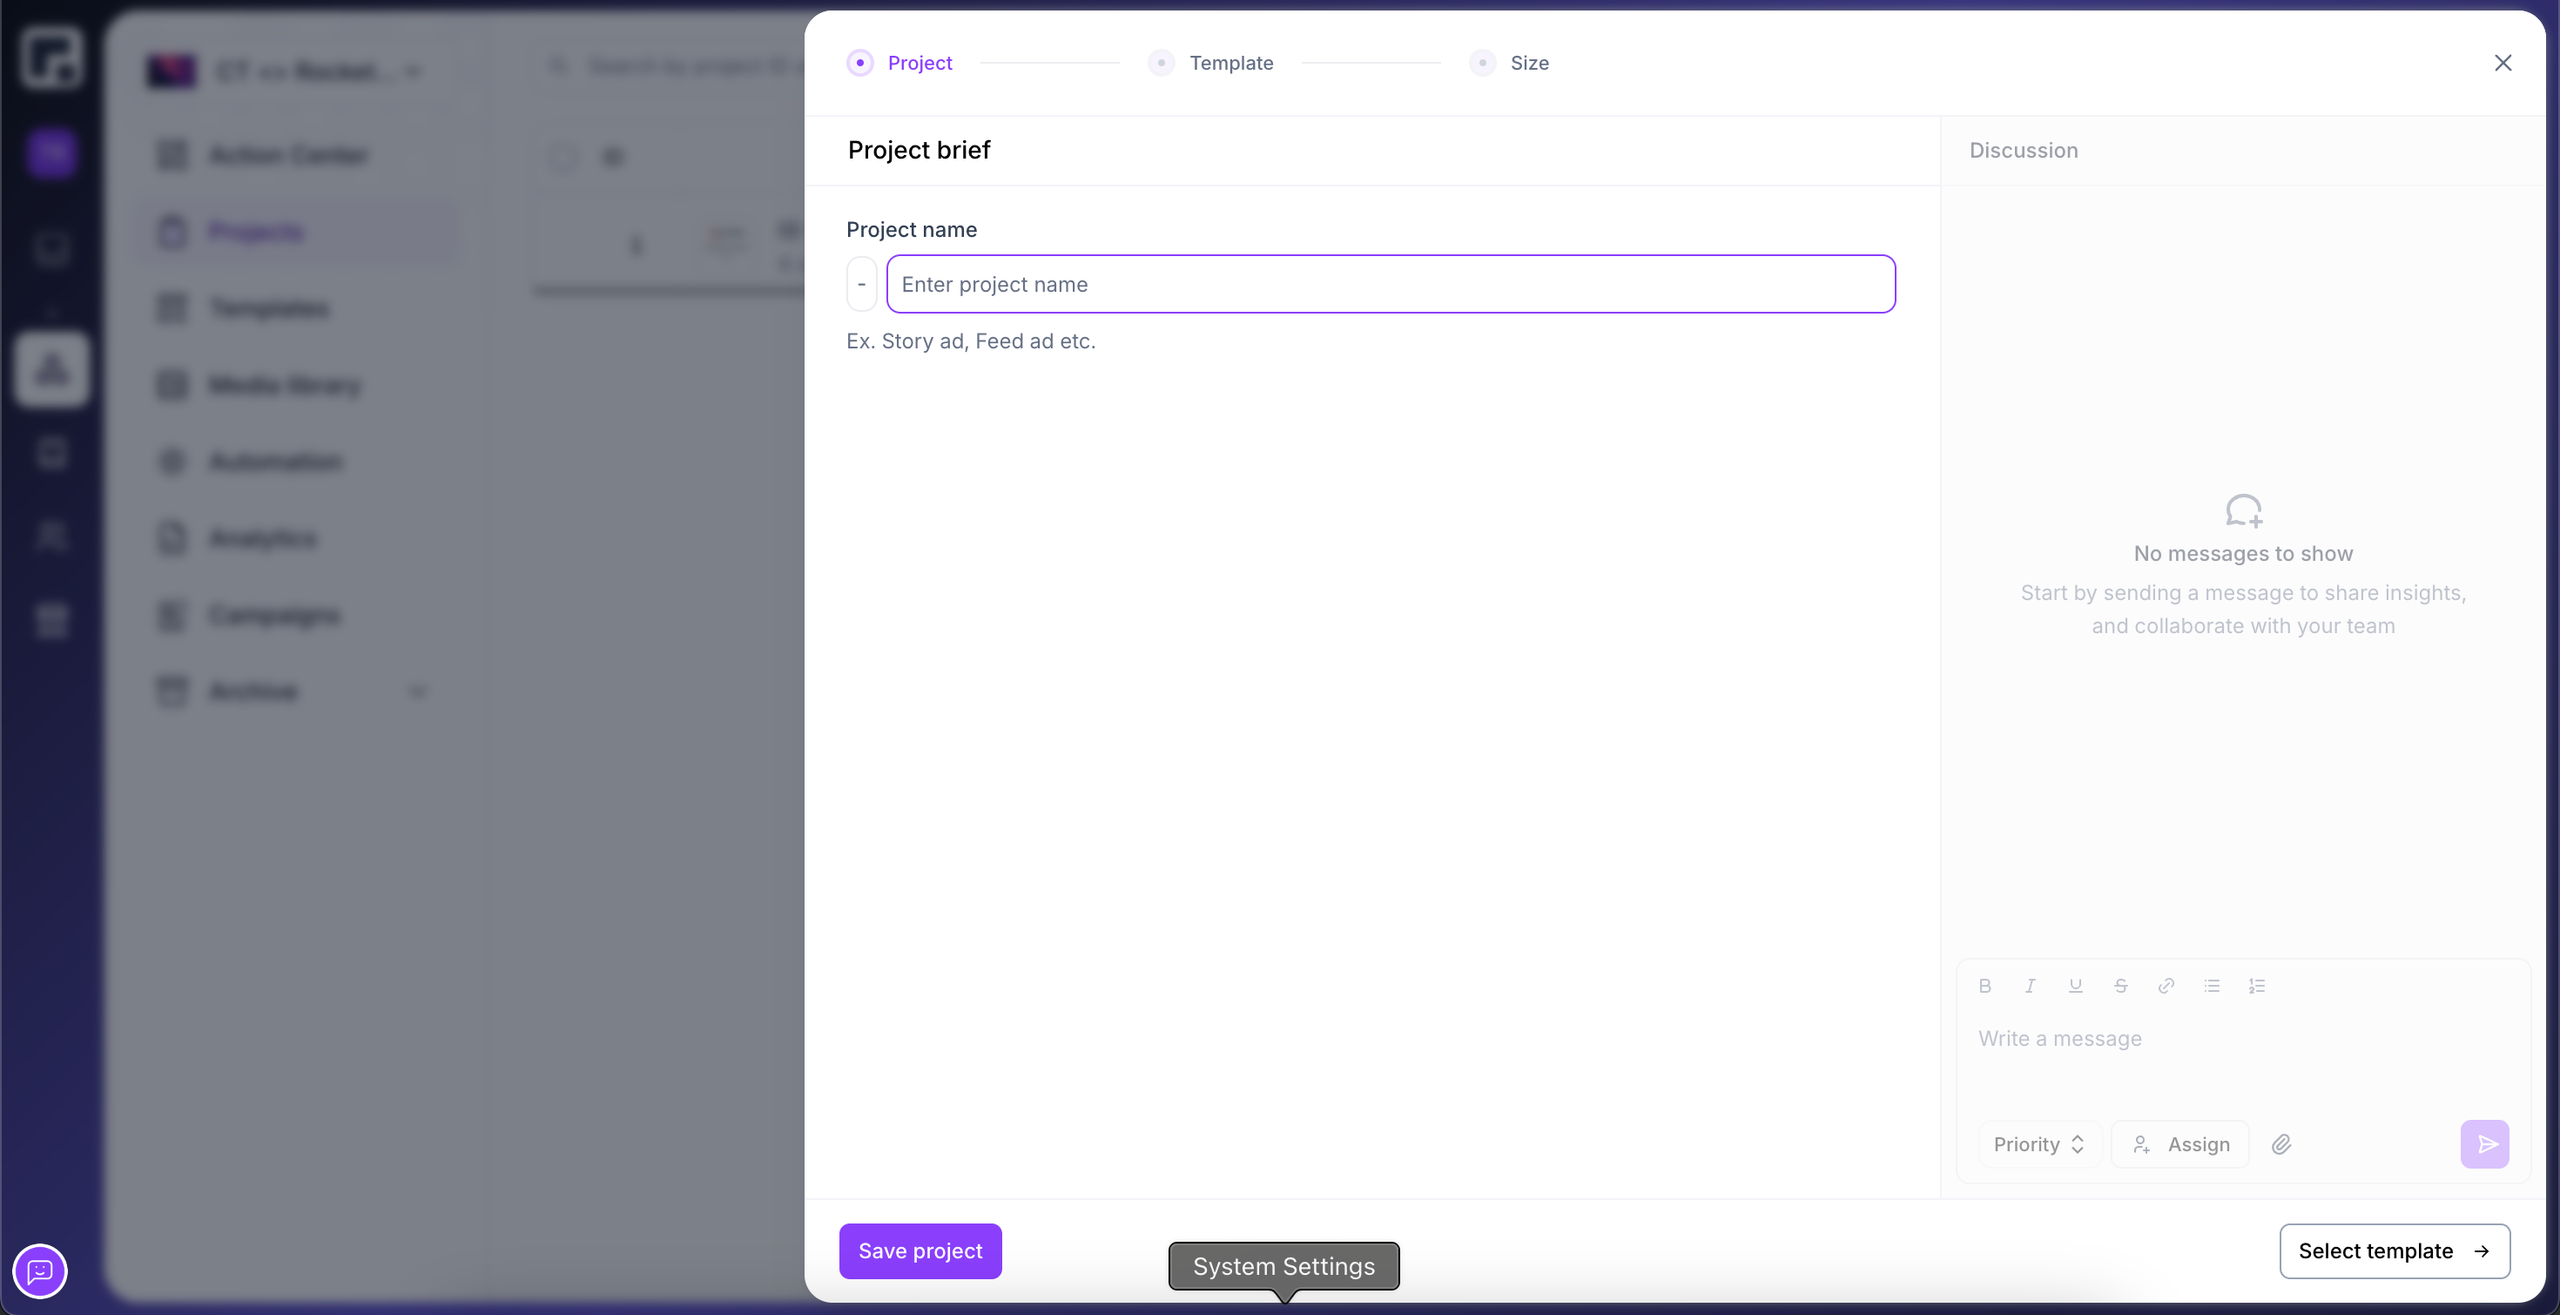Select the Project step indicator
The width and height of the screenshot is (2560, 1315).
[x=919, y=63]
